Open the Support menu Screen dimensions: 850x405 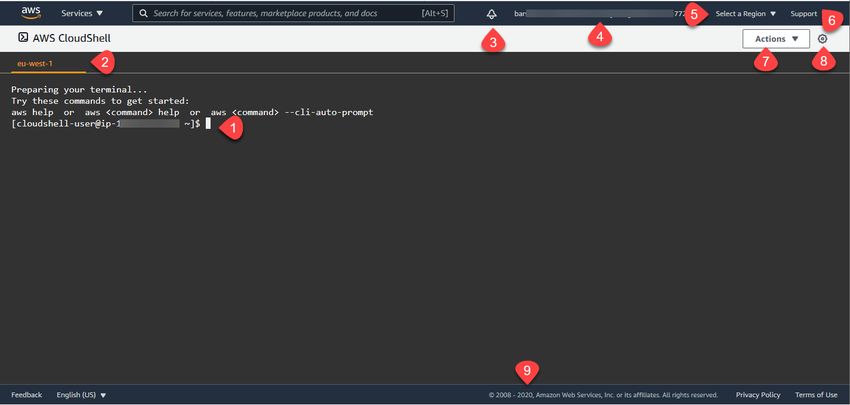click(x=804, y=14)
